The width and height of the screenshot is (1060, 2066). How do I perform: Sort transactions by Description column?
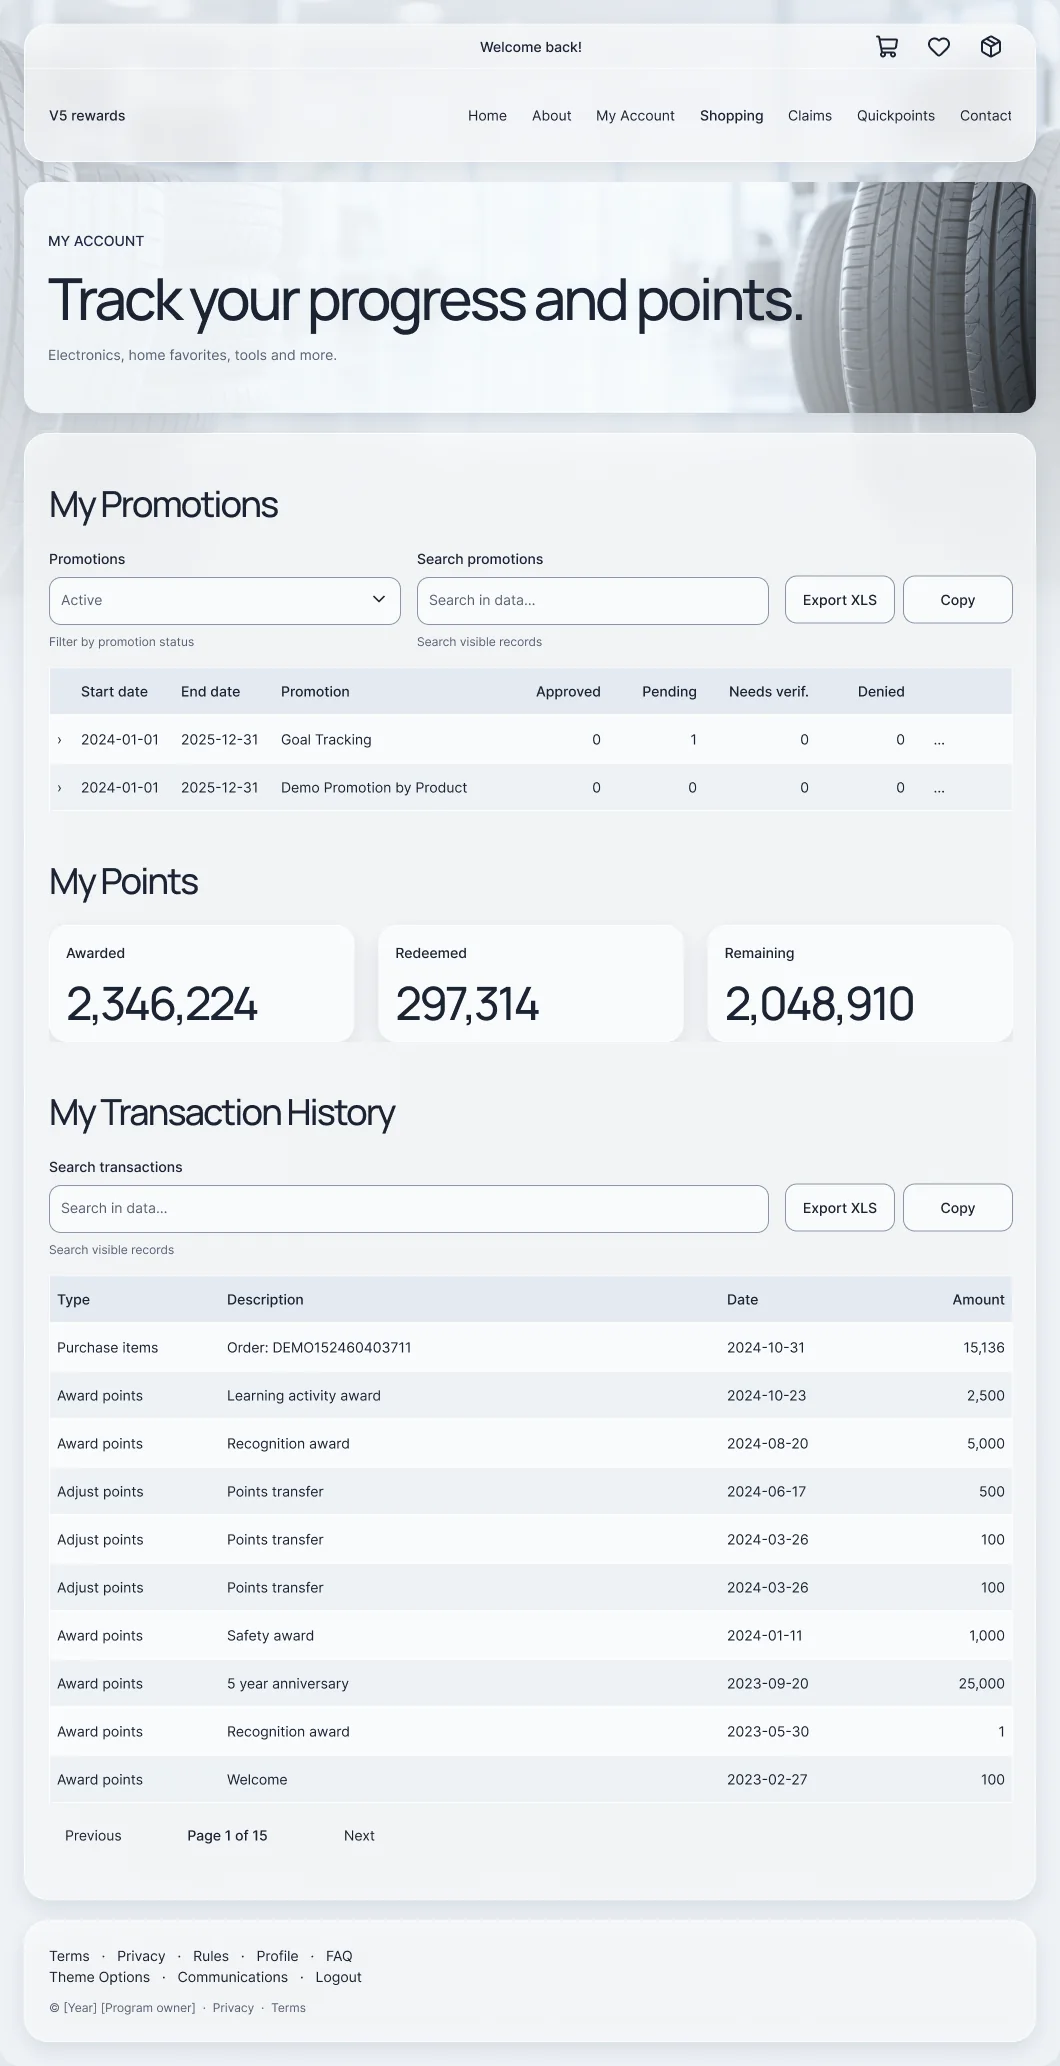click(x=265, y=1300)
